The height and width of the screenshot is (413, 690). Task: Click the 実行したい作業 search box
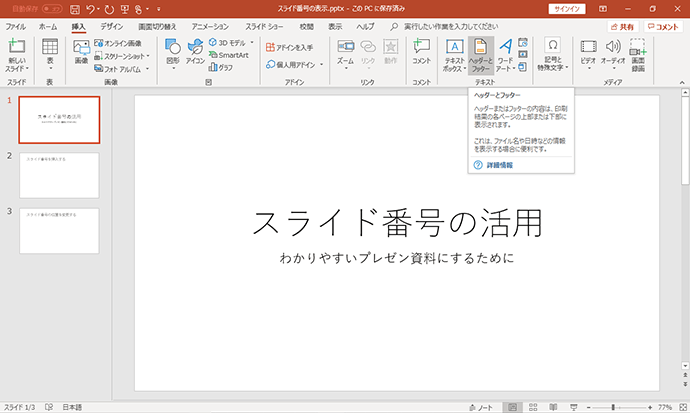[x=451, y=27]
